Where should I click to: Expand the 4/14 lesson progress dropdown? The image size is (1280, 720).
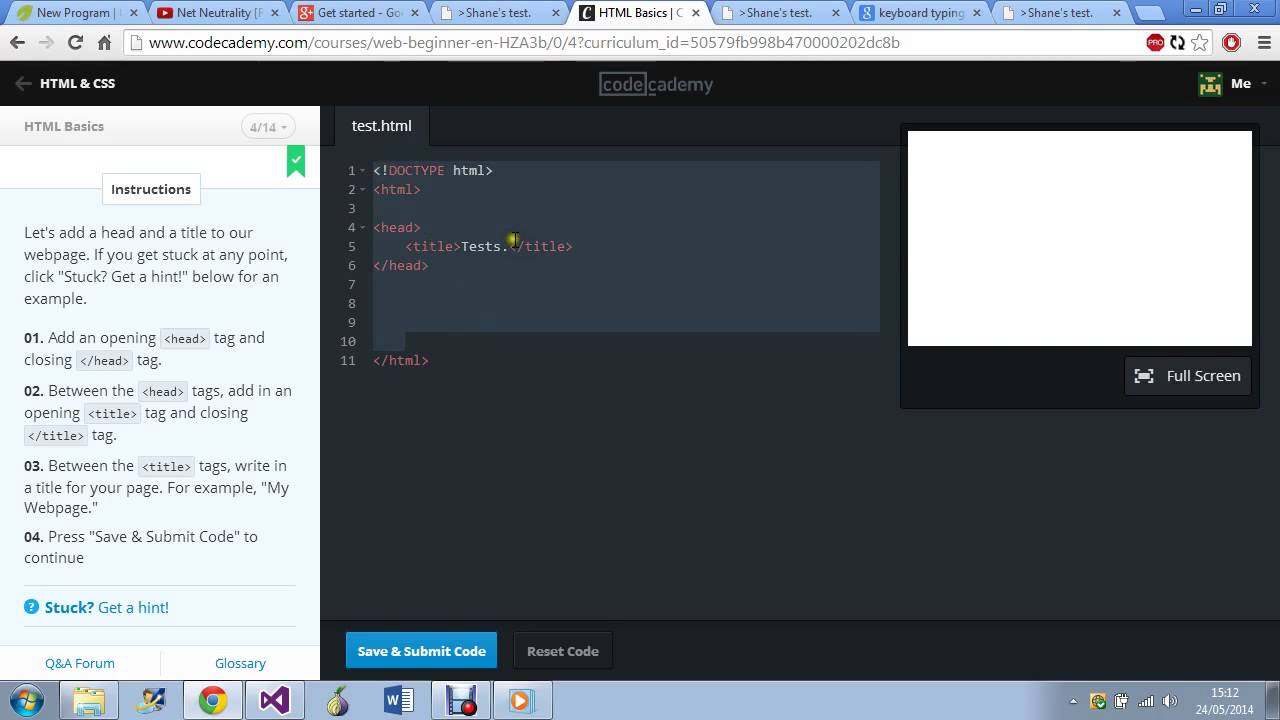tap(268, 127)
